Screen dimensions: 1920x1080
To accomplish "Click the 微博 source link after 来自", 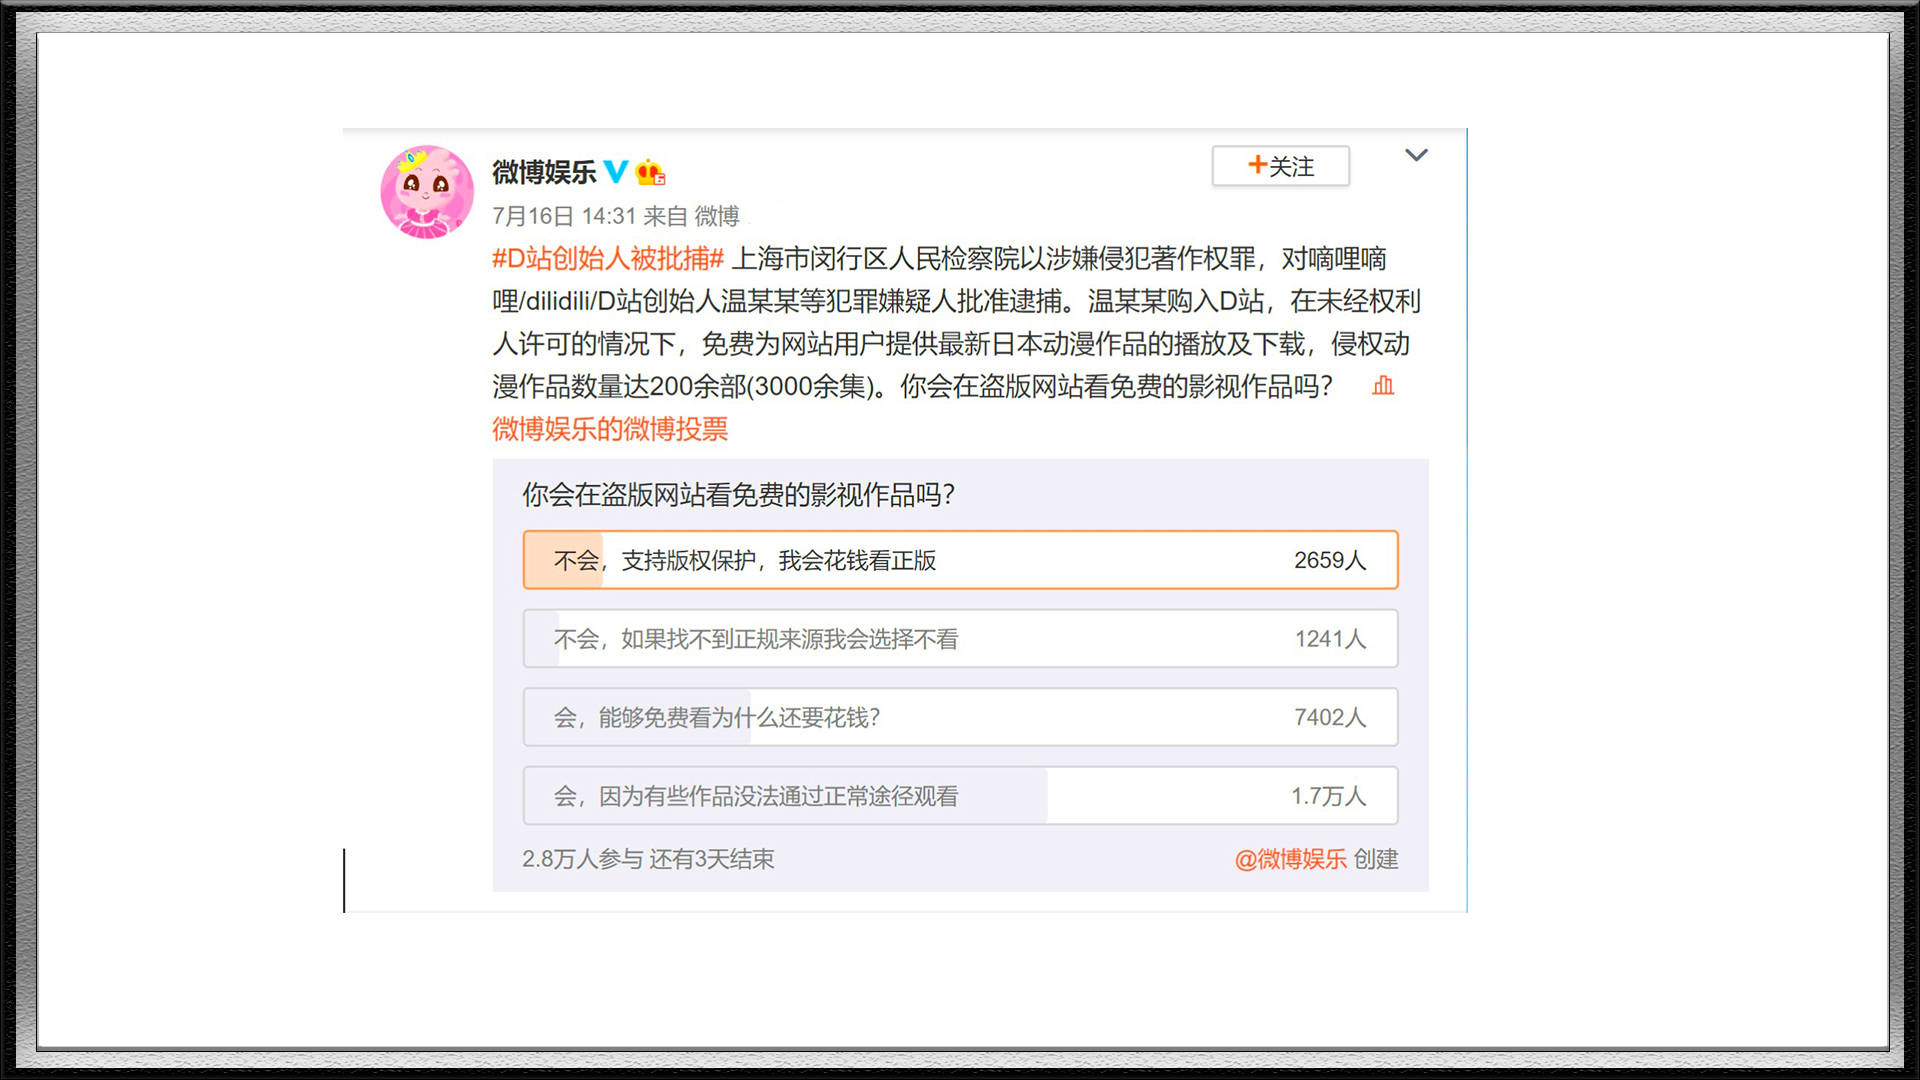I will [717, 216].
